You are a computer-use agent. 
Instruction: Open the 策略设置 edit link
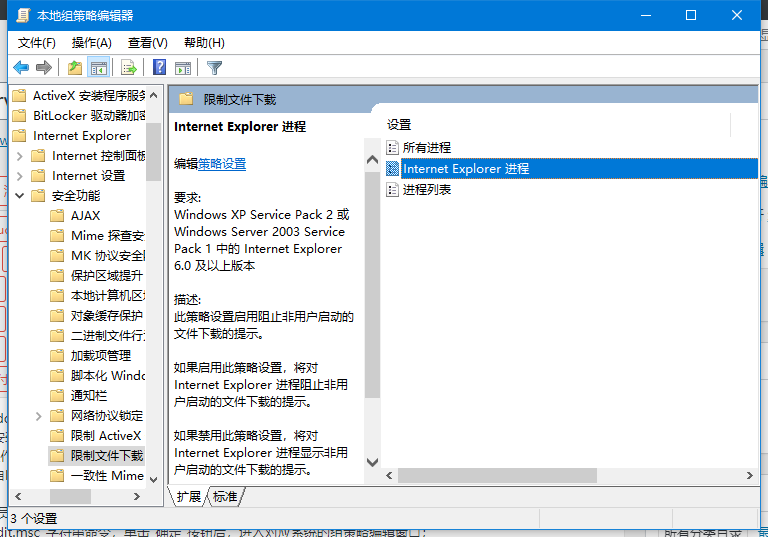click(x=222, y=164)
